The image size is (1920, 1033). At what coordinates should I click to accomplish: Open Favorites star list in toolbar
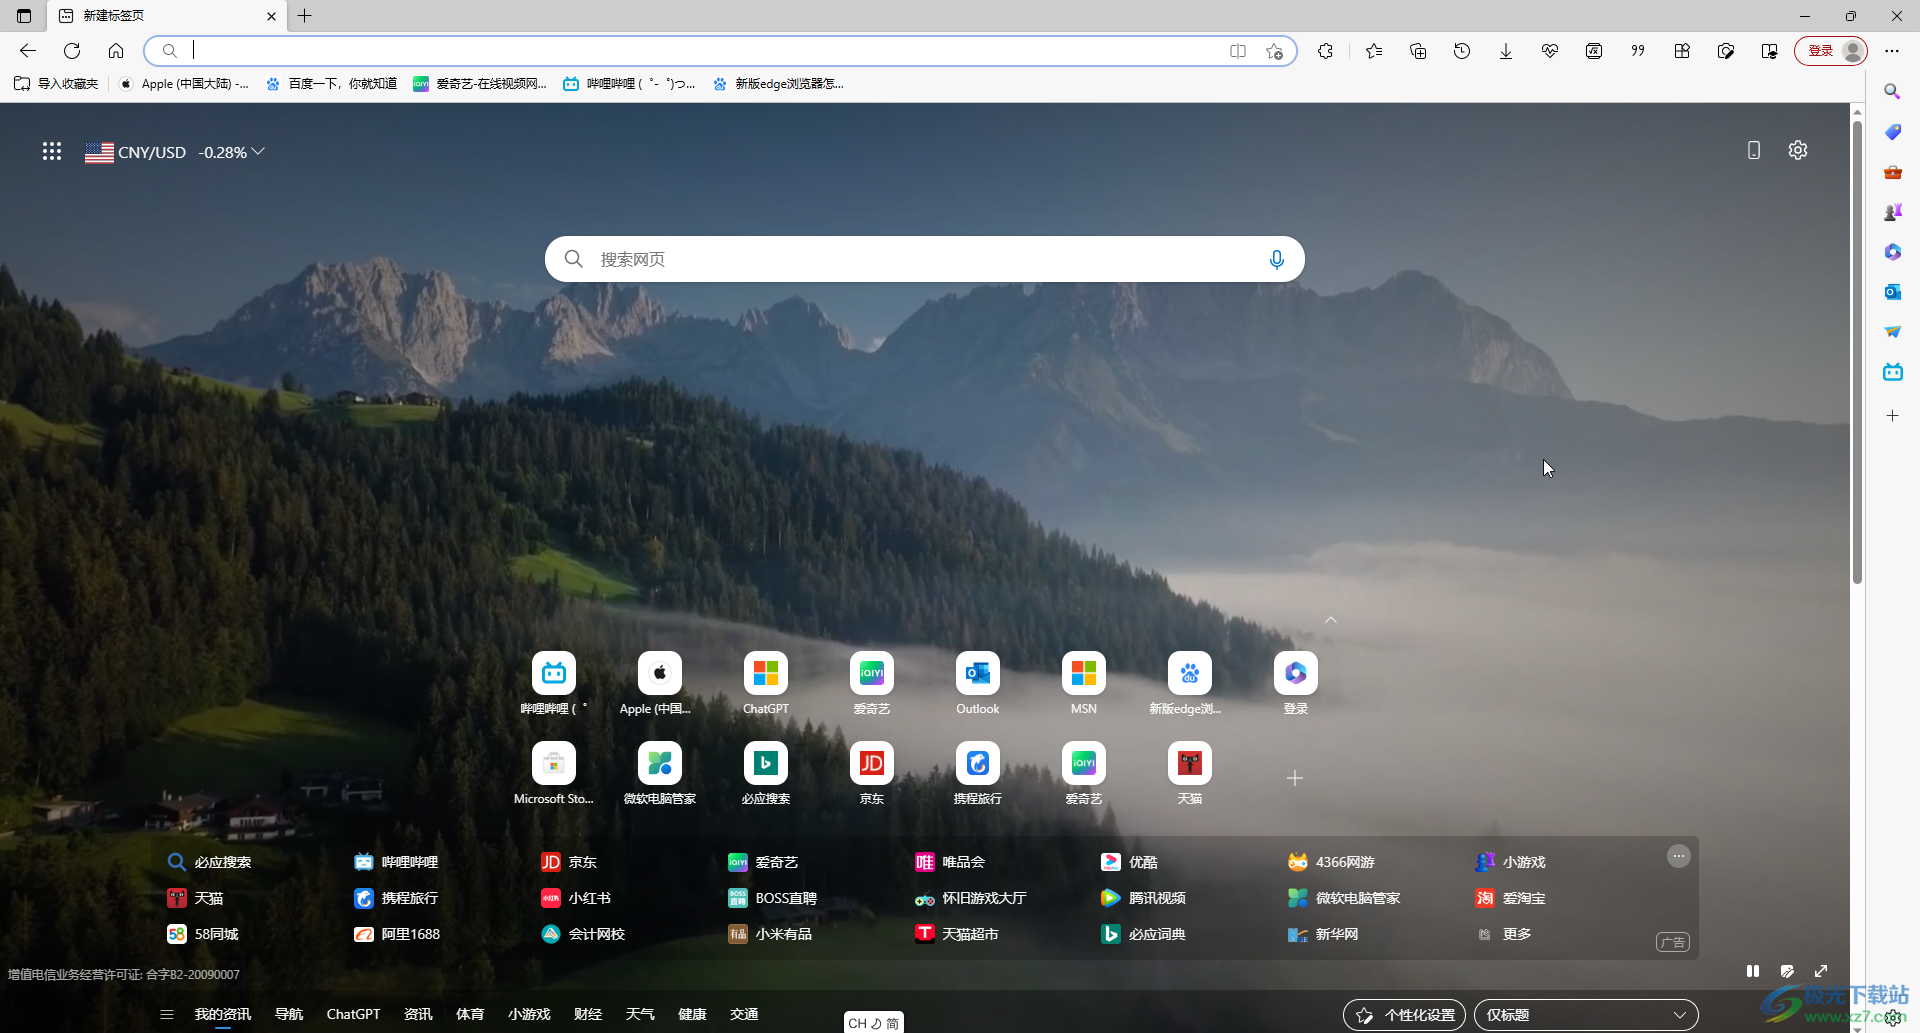tap(1374, 51)
